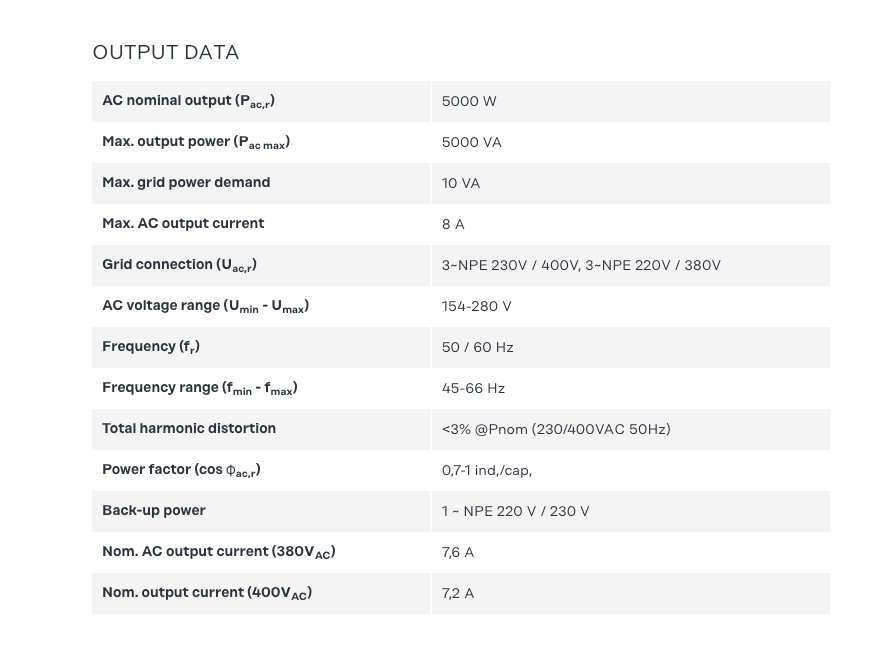Select the 8 A value

coord(453,224)
